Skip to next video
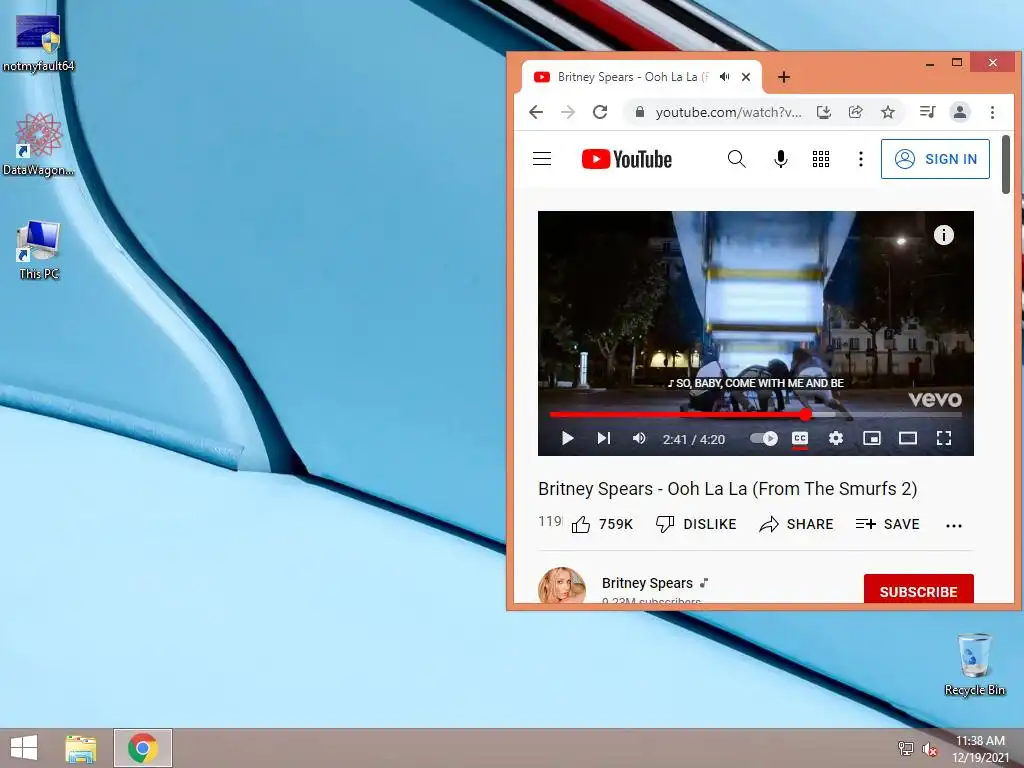 pyautogui.click(x=604, y=438)
